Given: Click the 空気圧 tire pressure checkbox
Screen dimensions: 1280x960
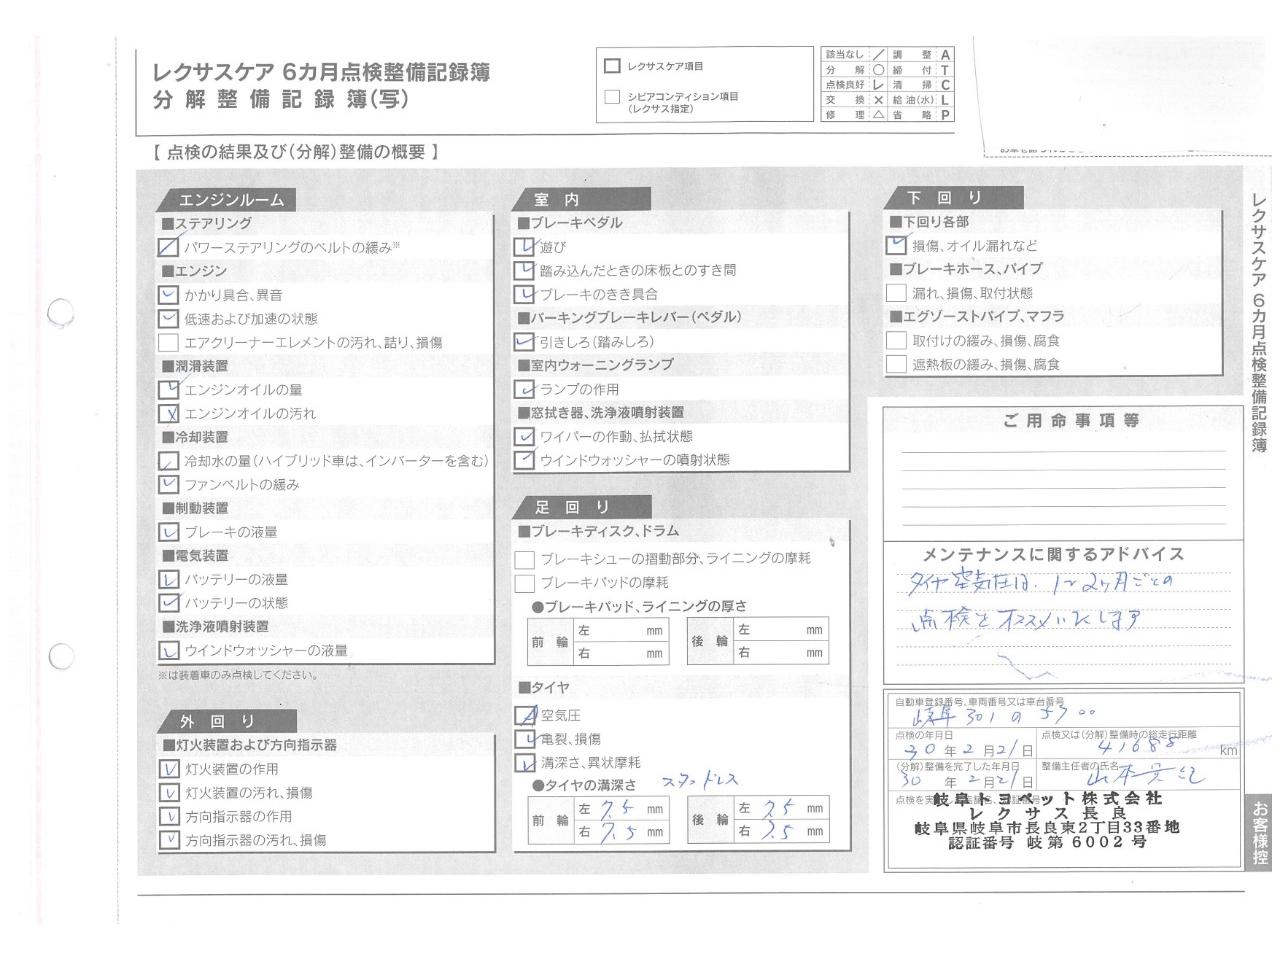Looking at the screenshot, I should click(524, 715).
